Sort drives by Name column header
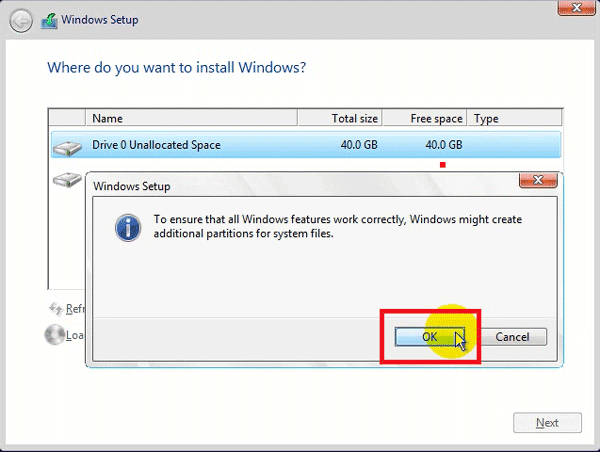The width and height of the screenshot is (600, 452). 190,118
